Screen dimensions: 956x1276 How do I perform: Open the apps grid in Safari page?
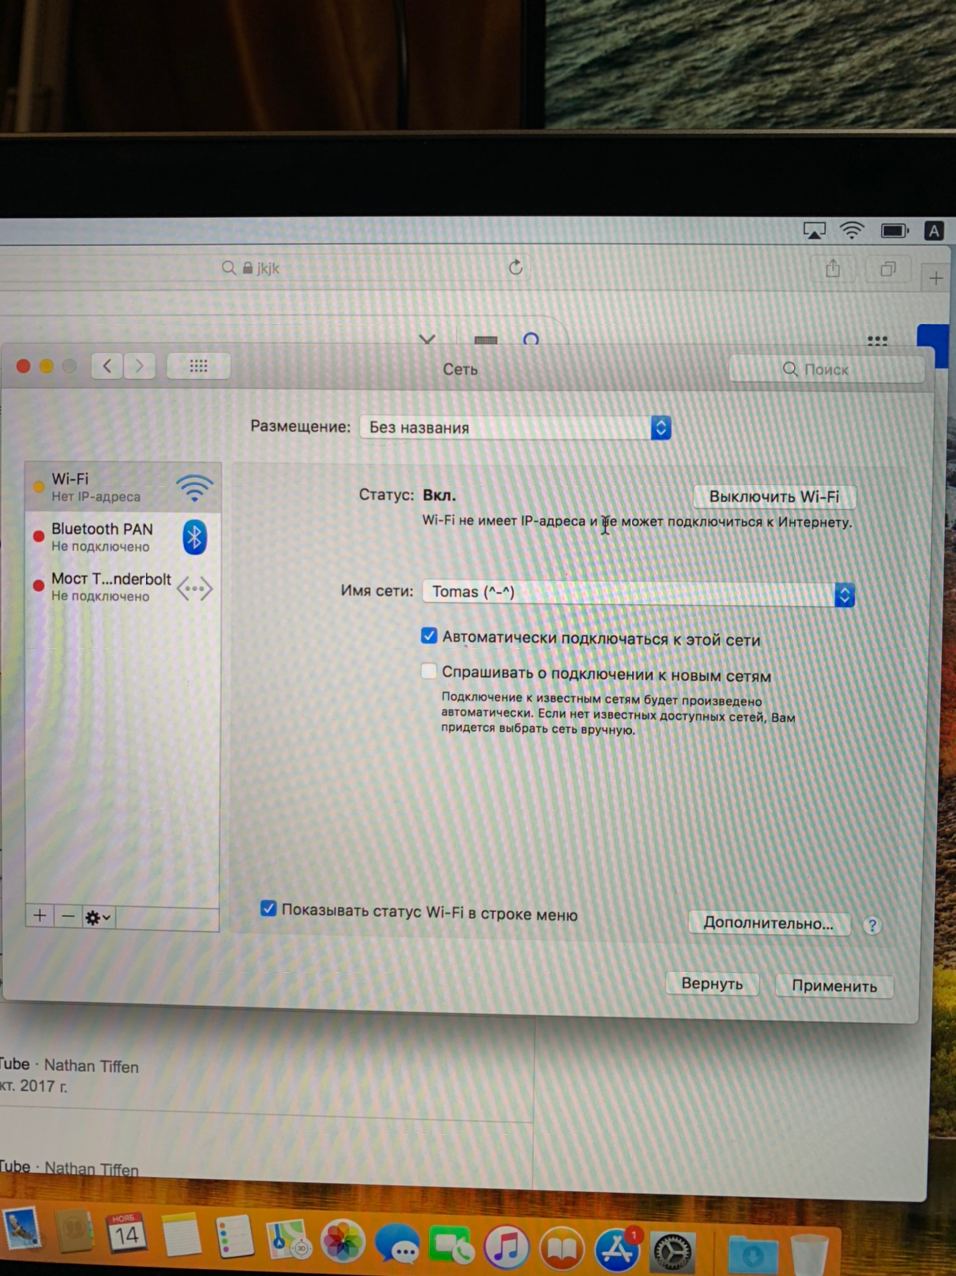[877, 340]
